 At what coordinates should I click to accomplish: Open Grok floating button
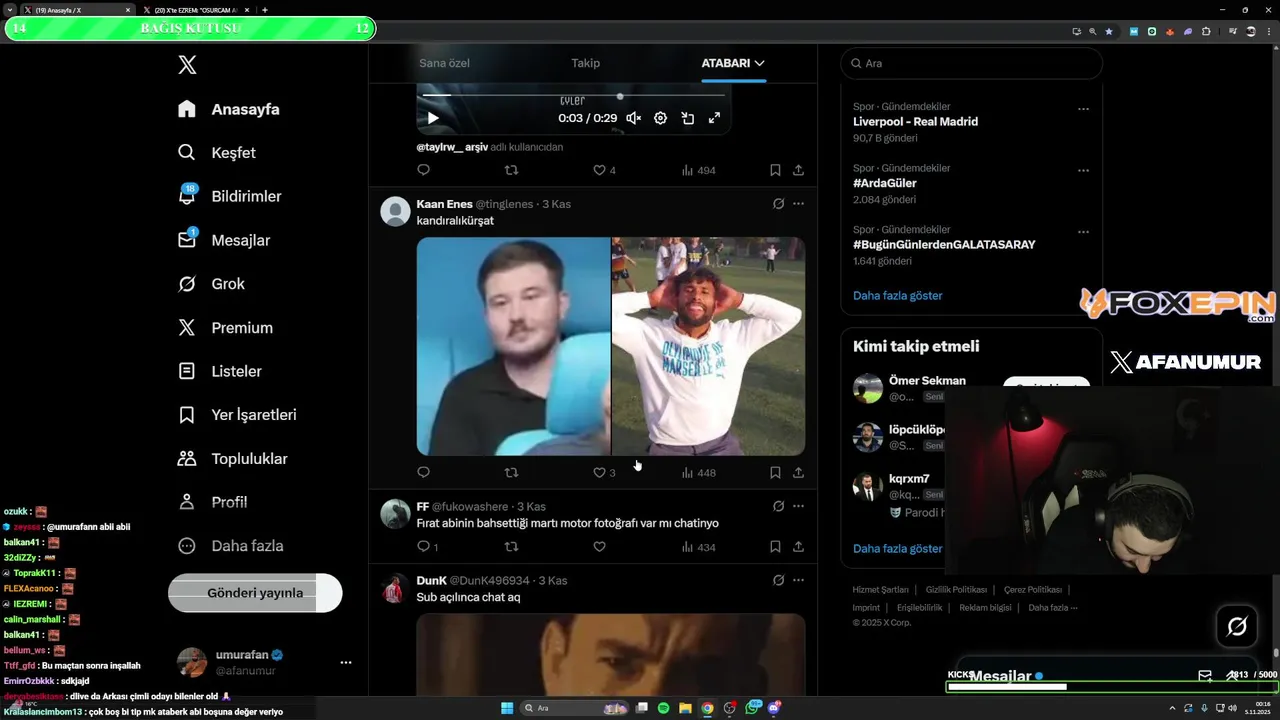click(1237, 627)
